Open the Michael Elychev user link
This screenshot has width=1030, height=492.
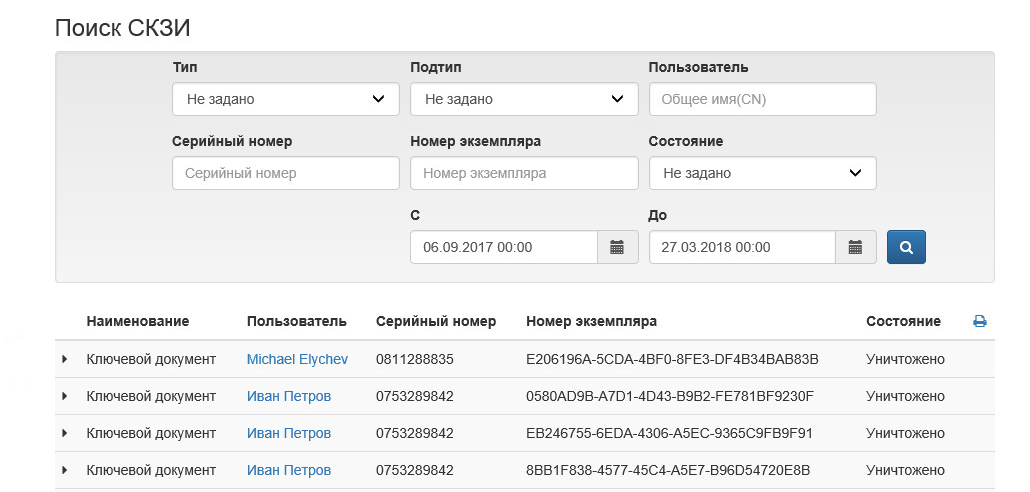coord(298,359)
